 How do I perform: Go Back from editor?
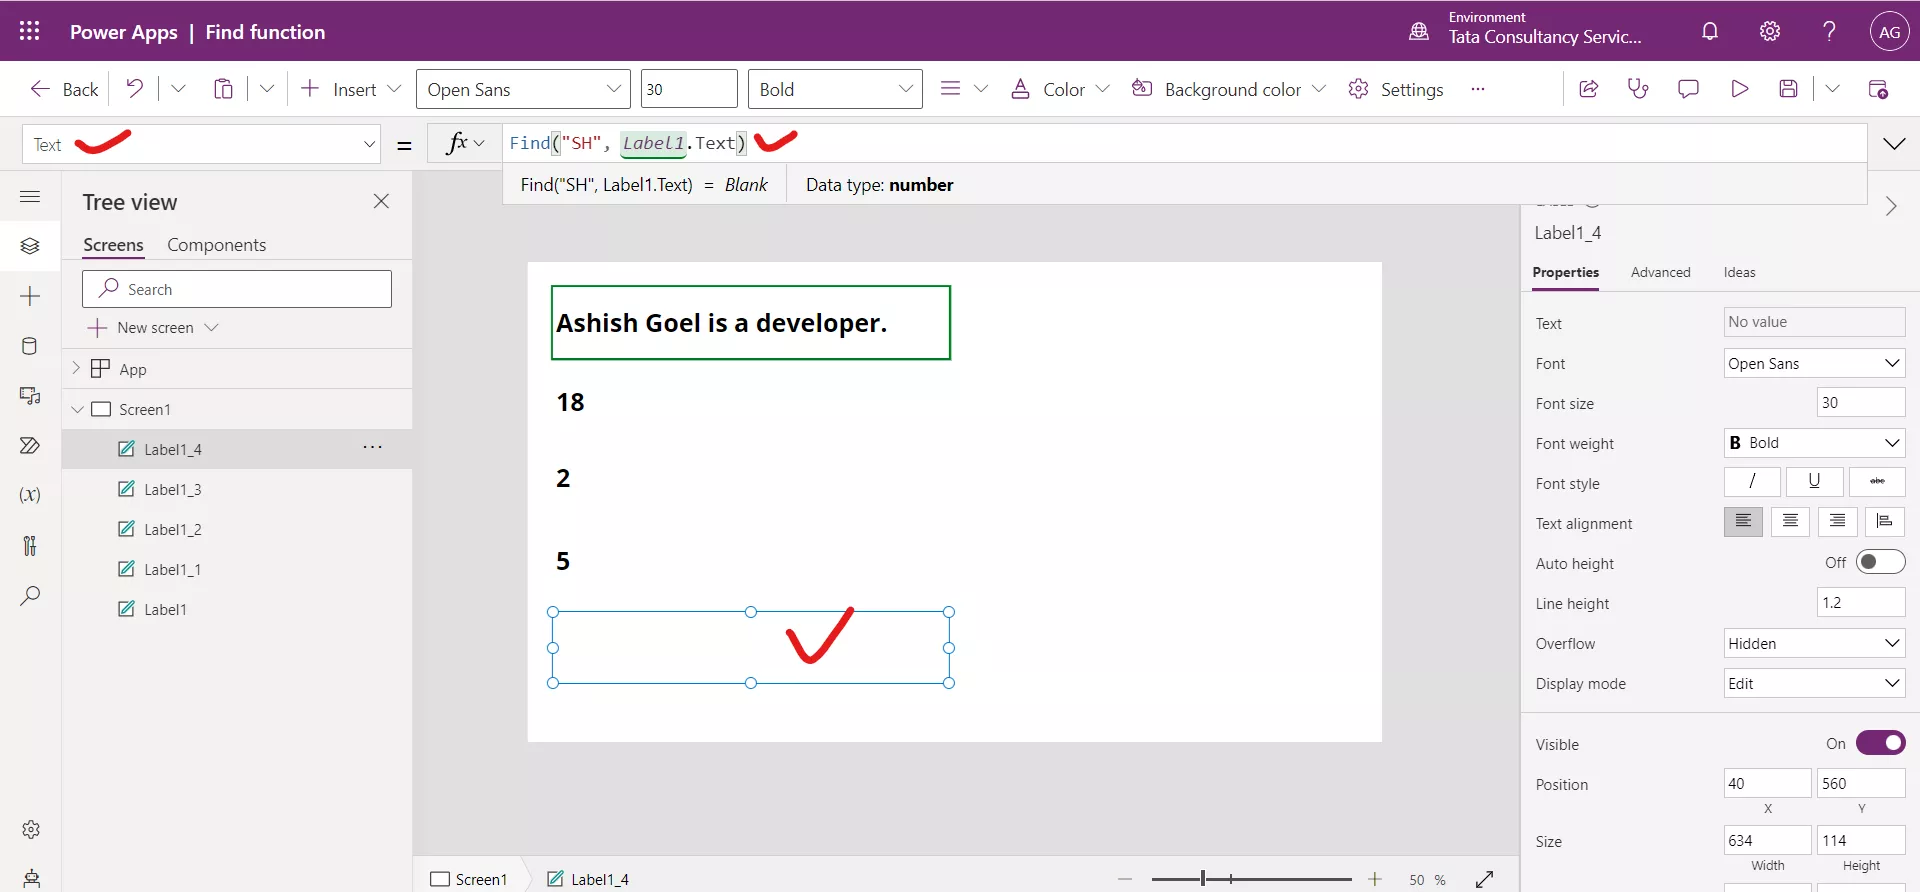coord(64,89)
